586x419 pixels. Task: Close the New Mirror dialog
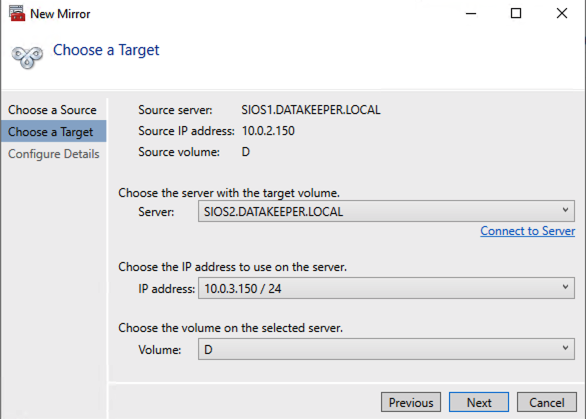pyautogui.click(x=562, y=13)
